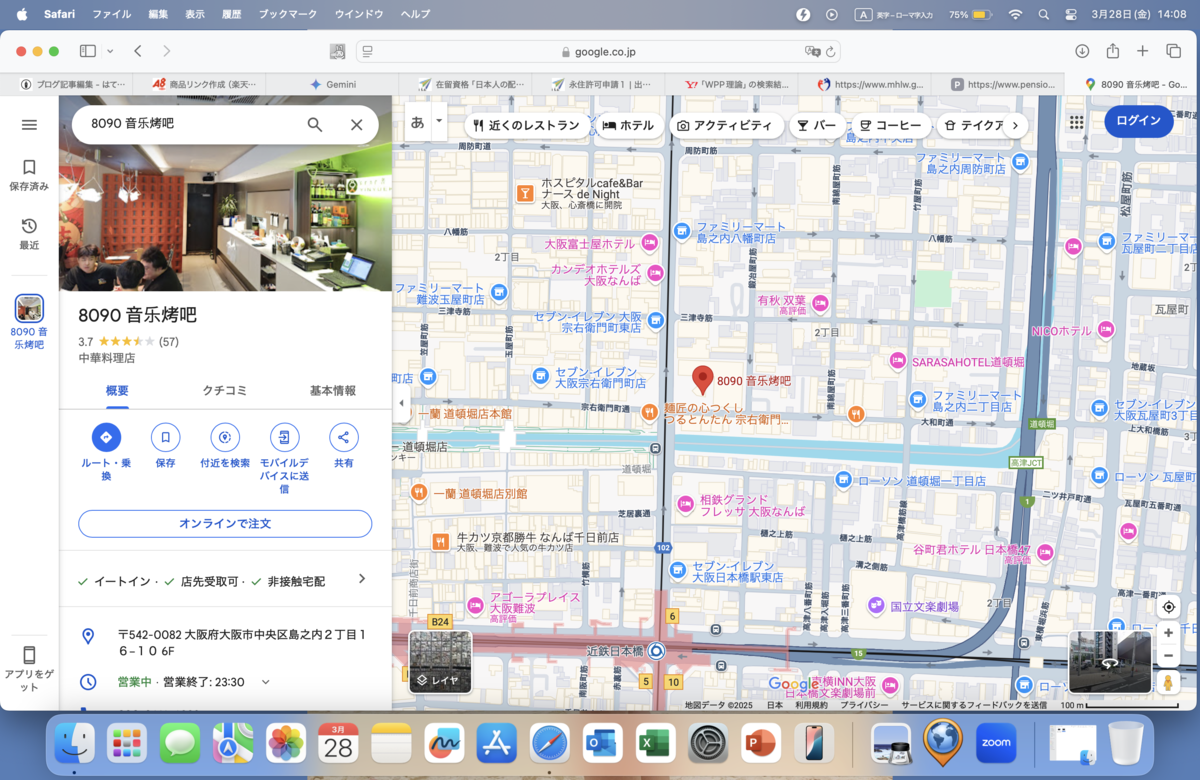Open zoom in the Dock
1200x780 pixels.
click(x=996, y=743)
